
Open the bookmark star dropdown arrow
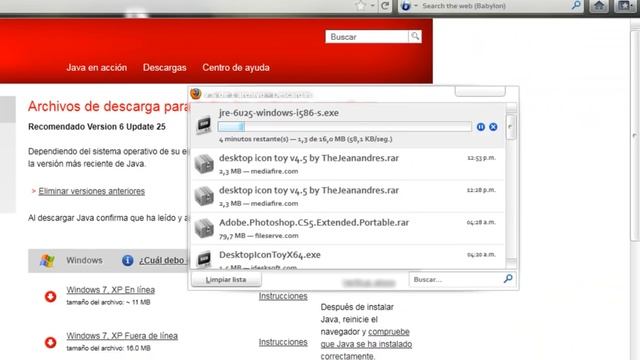pos(372,6)
